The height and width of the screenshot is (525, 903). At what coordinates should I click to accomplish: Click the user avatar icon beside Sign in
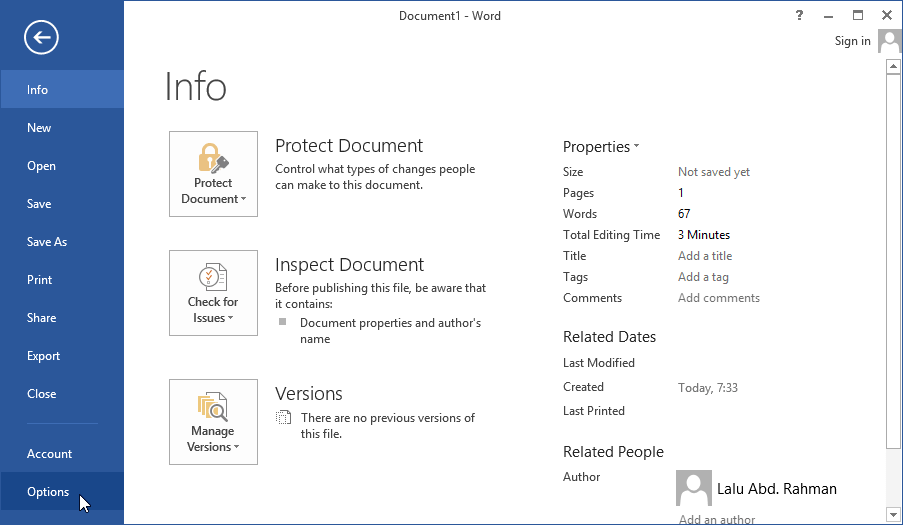click(890, 41)
